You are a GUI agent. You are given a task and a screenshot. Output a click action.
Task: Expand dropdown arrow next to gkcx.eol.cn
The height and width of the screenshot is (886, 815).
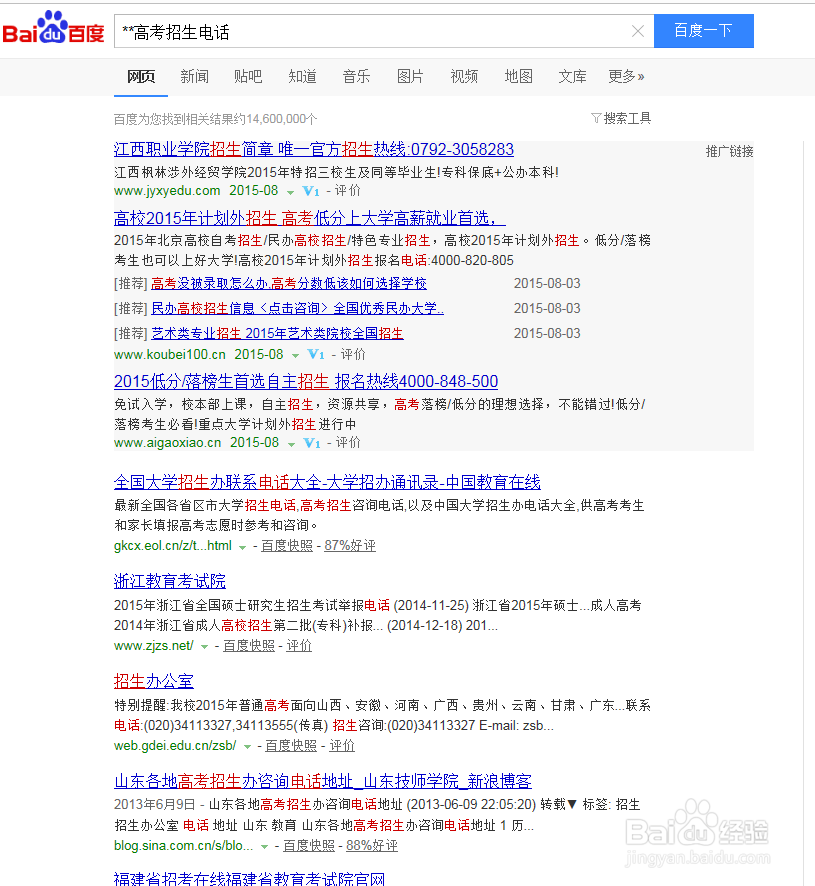coord(242,547)
